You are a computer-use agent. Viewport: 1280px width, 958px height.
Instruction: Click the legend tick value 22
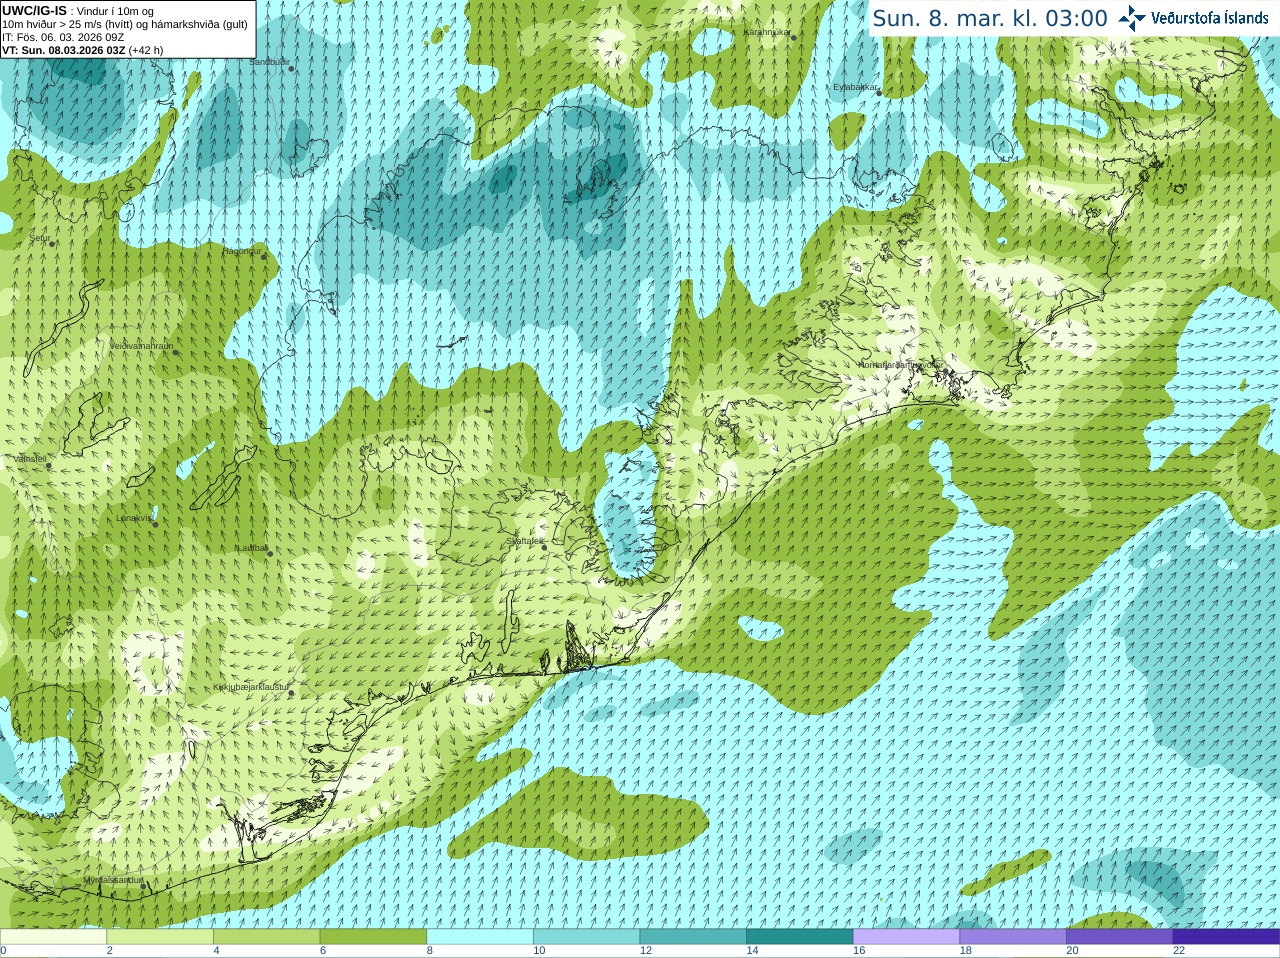(x=1179, y=951)
